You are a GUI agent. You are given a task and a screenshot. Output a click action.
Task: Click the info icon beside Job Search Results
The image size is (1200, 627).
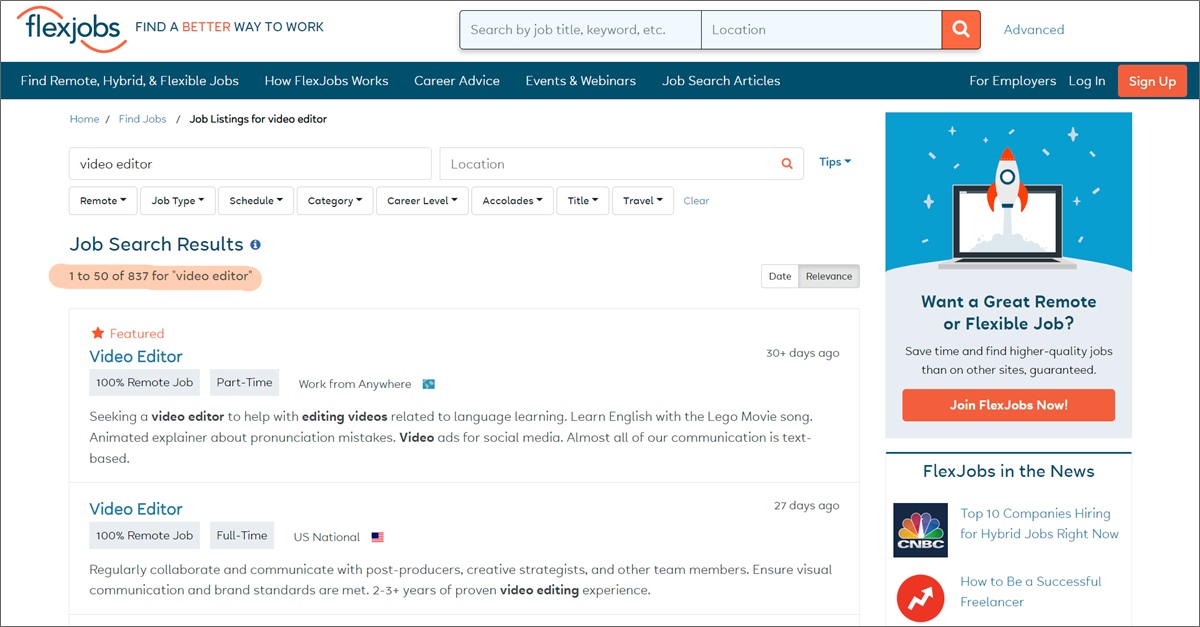click(x=255, y=245)
